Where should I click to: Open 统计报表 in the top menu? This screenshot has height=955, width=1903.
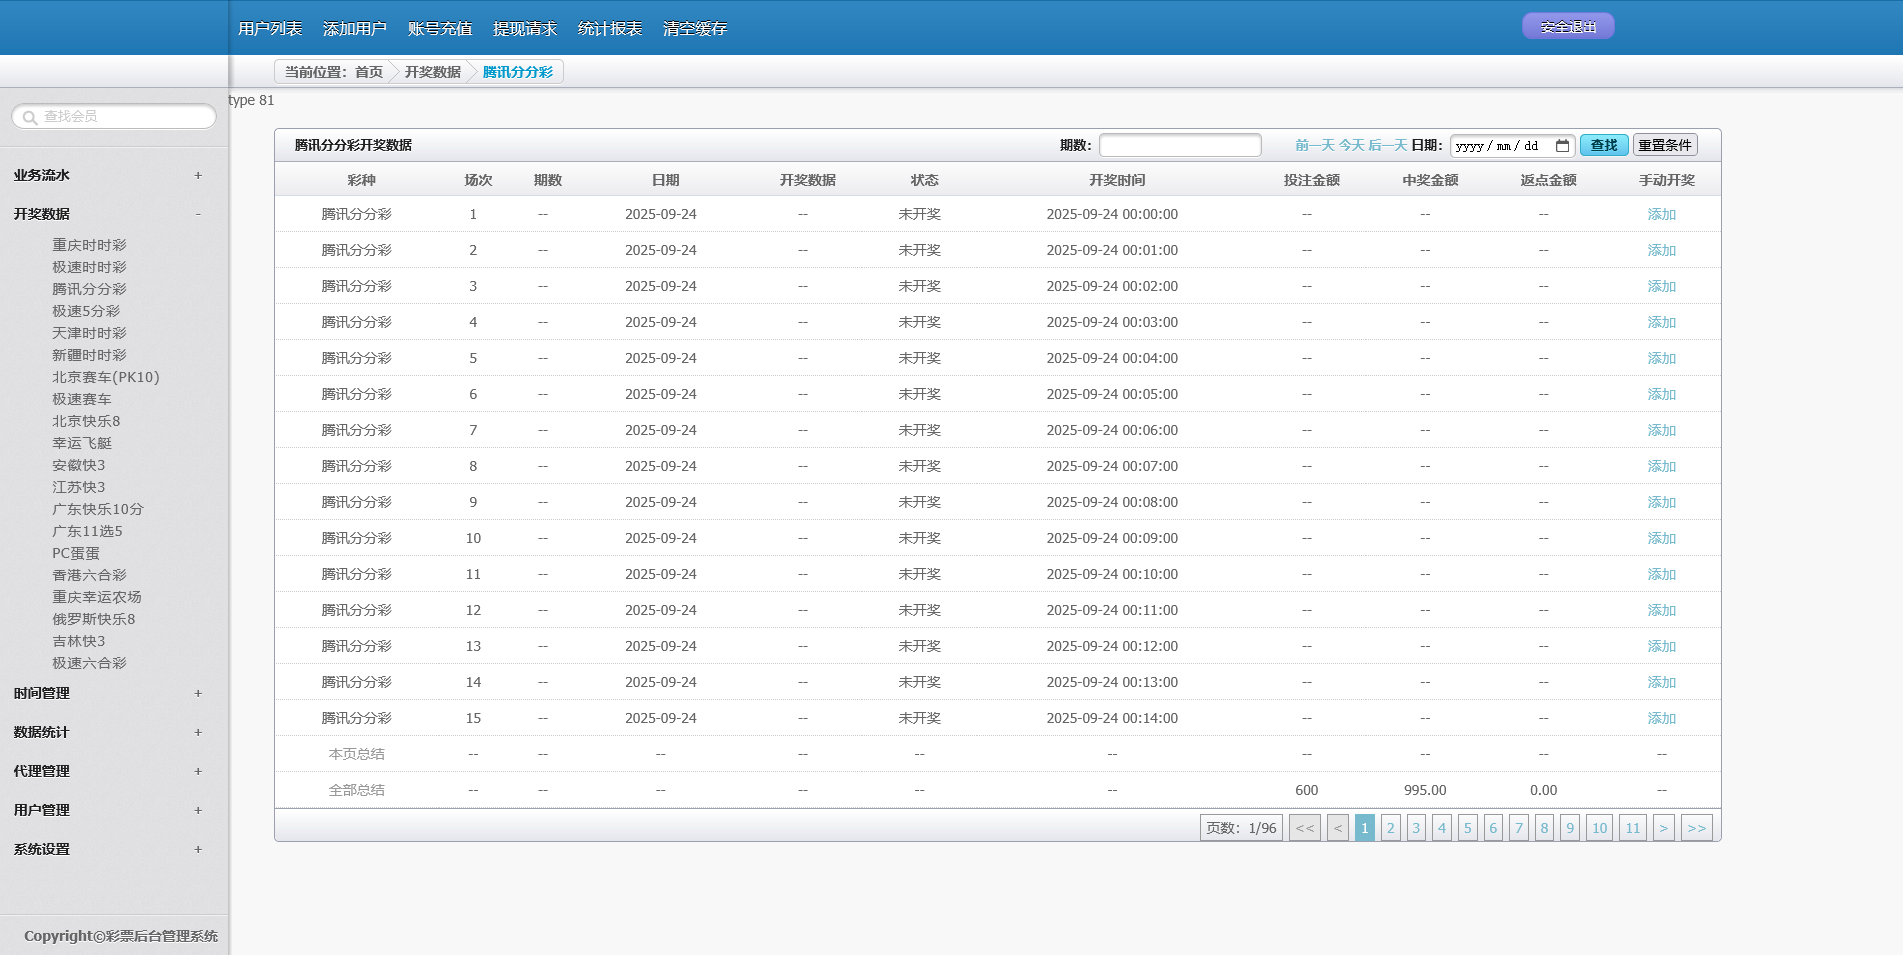(610, 29)
